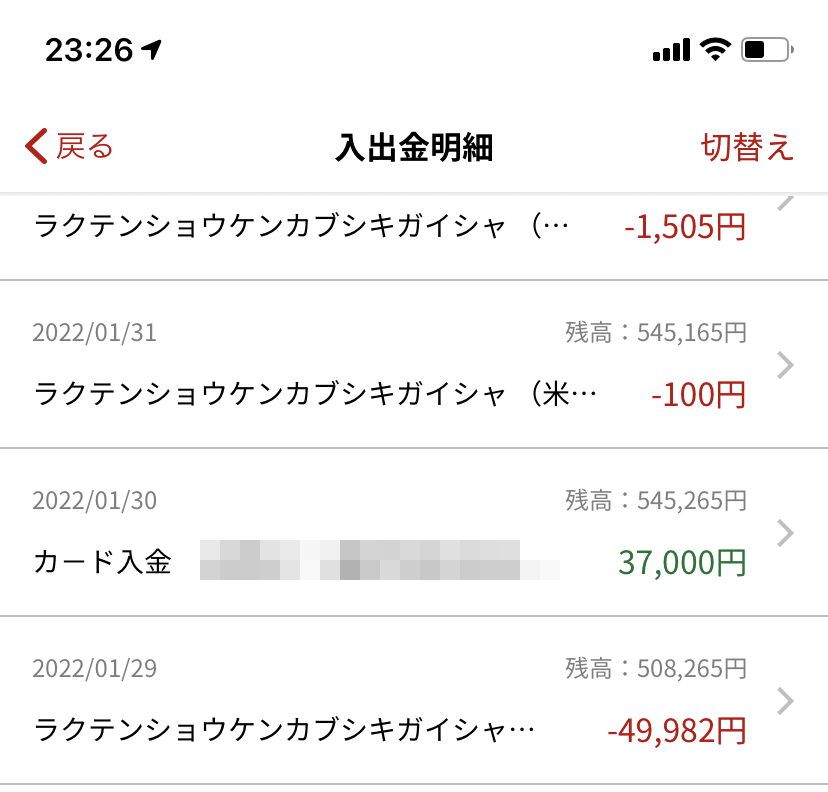Tap the battery status icon
The image size is (828, 792).
(766, 49)
